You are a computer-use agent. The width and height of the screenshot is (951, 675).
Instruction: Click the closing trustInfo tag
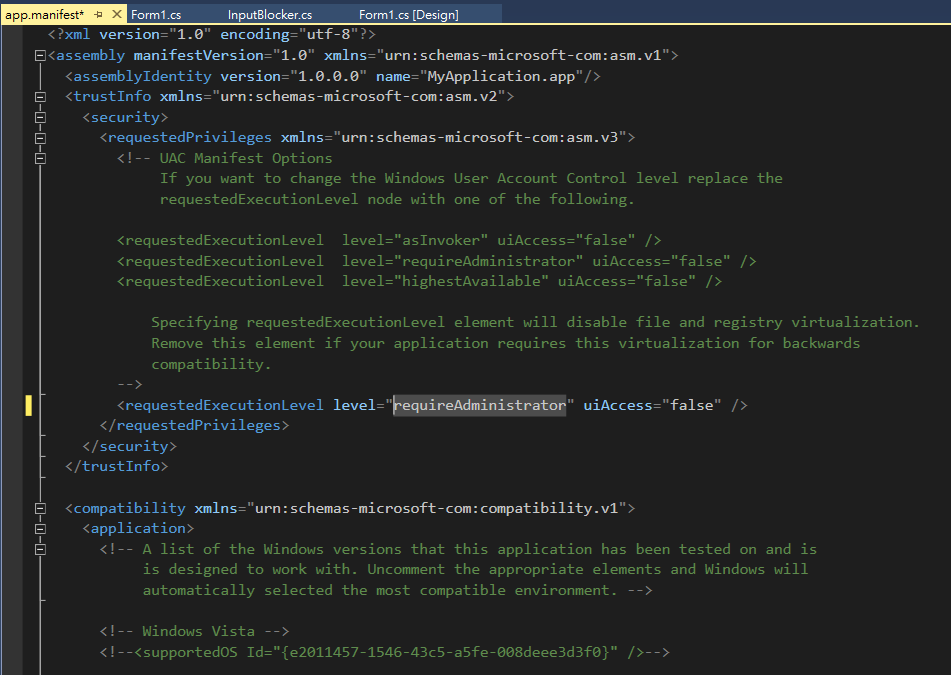(116, 466)
